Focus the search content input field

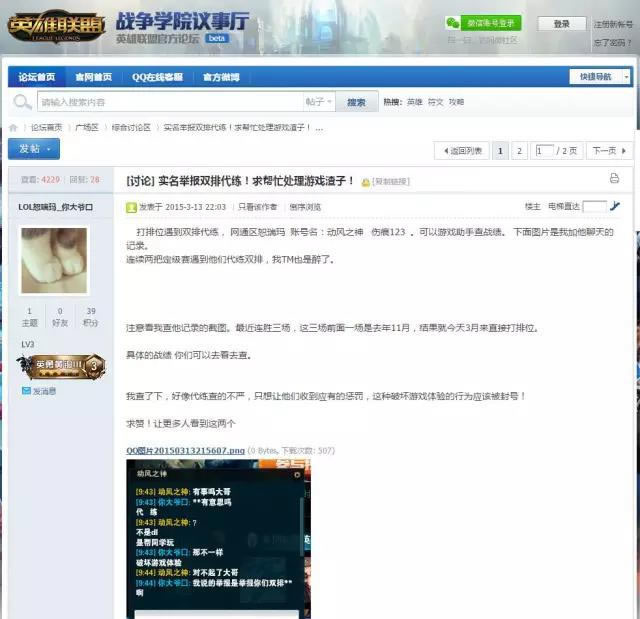(x=170, y=102)
